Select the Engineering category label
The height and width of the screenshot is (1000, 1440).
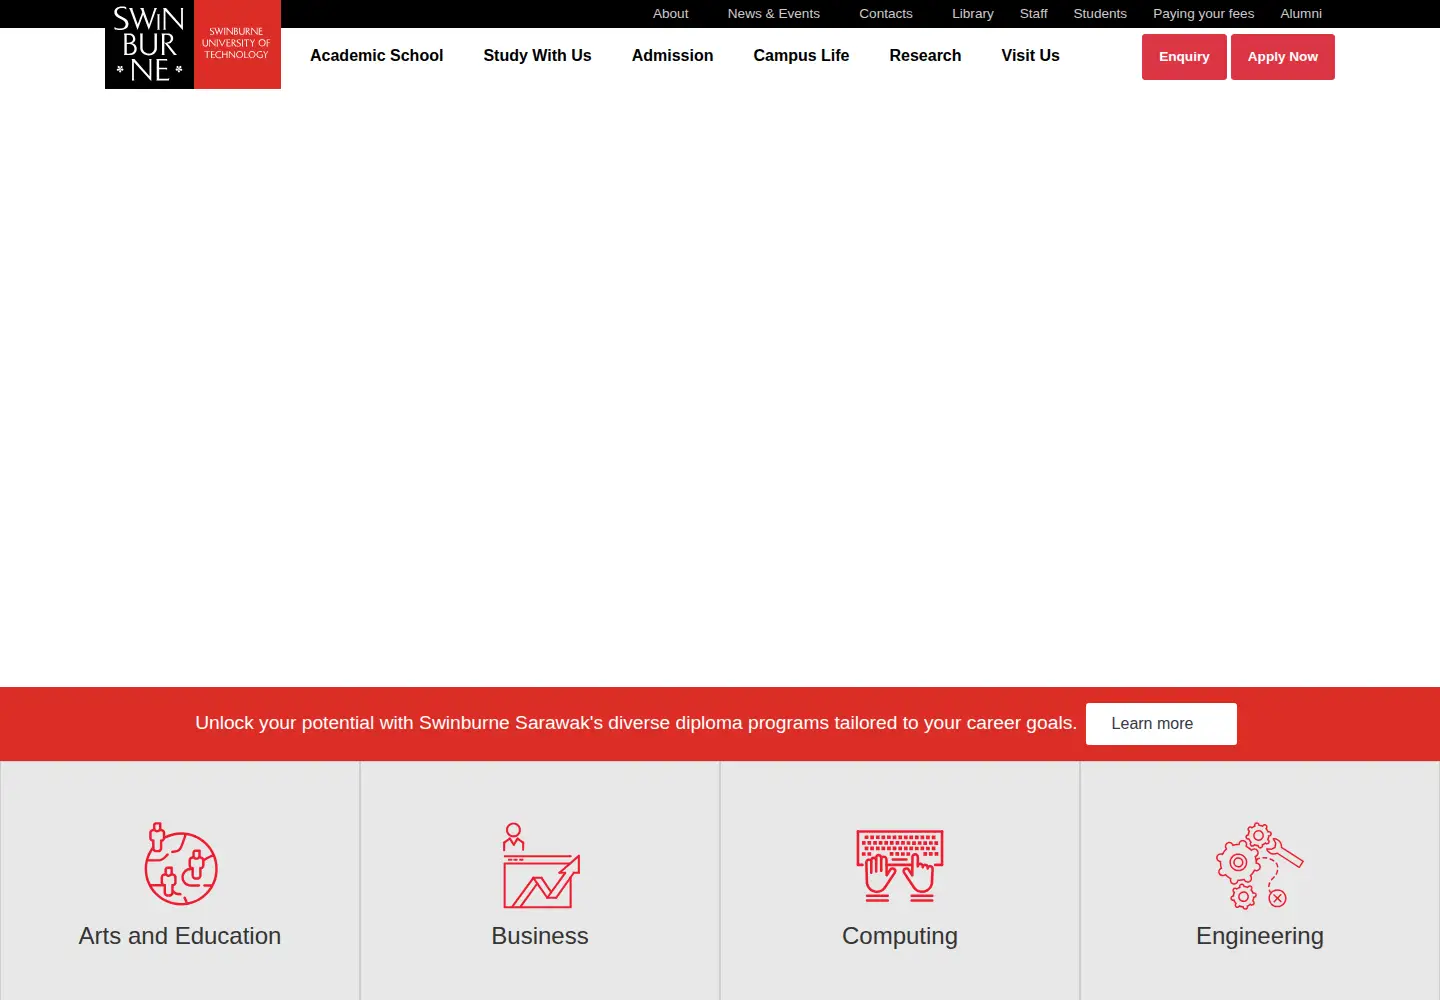tap(1260, 936)
